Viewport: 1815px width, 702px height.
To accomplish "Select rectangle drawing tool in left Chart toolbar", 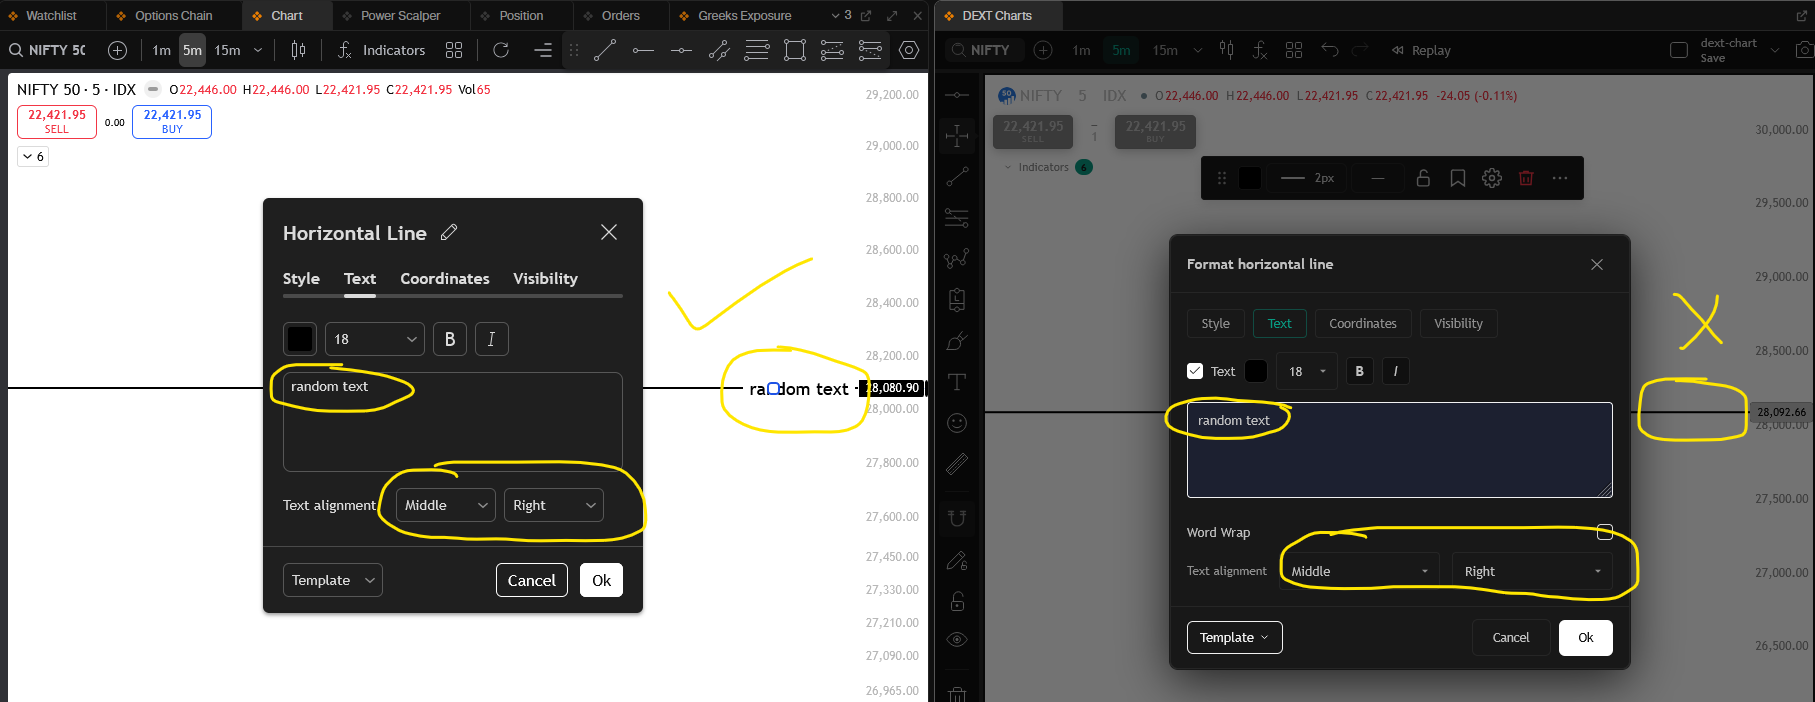I will pyautogui.click(x=795, y=50).
